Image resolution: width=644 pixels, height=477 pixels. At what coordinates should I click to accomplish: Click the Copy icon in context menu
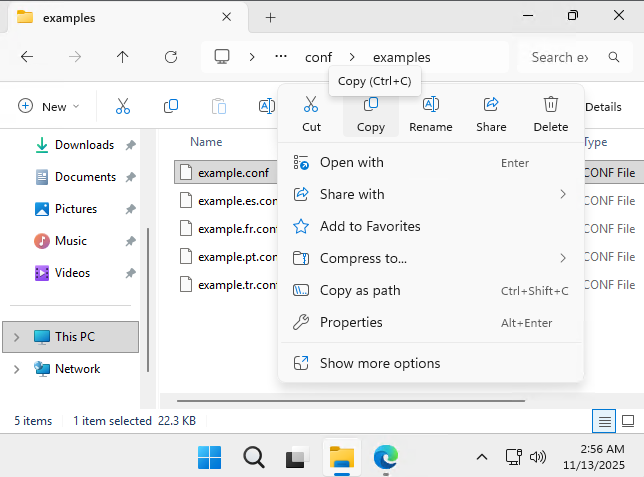coord(370,105)
